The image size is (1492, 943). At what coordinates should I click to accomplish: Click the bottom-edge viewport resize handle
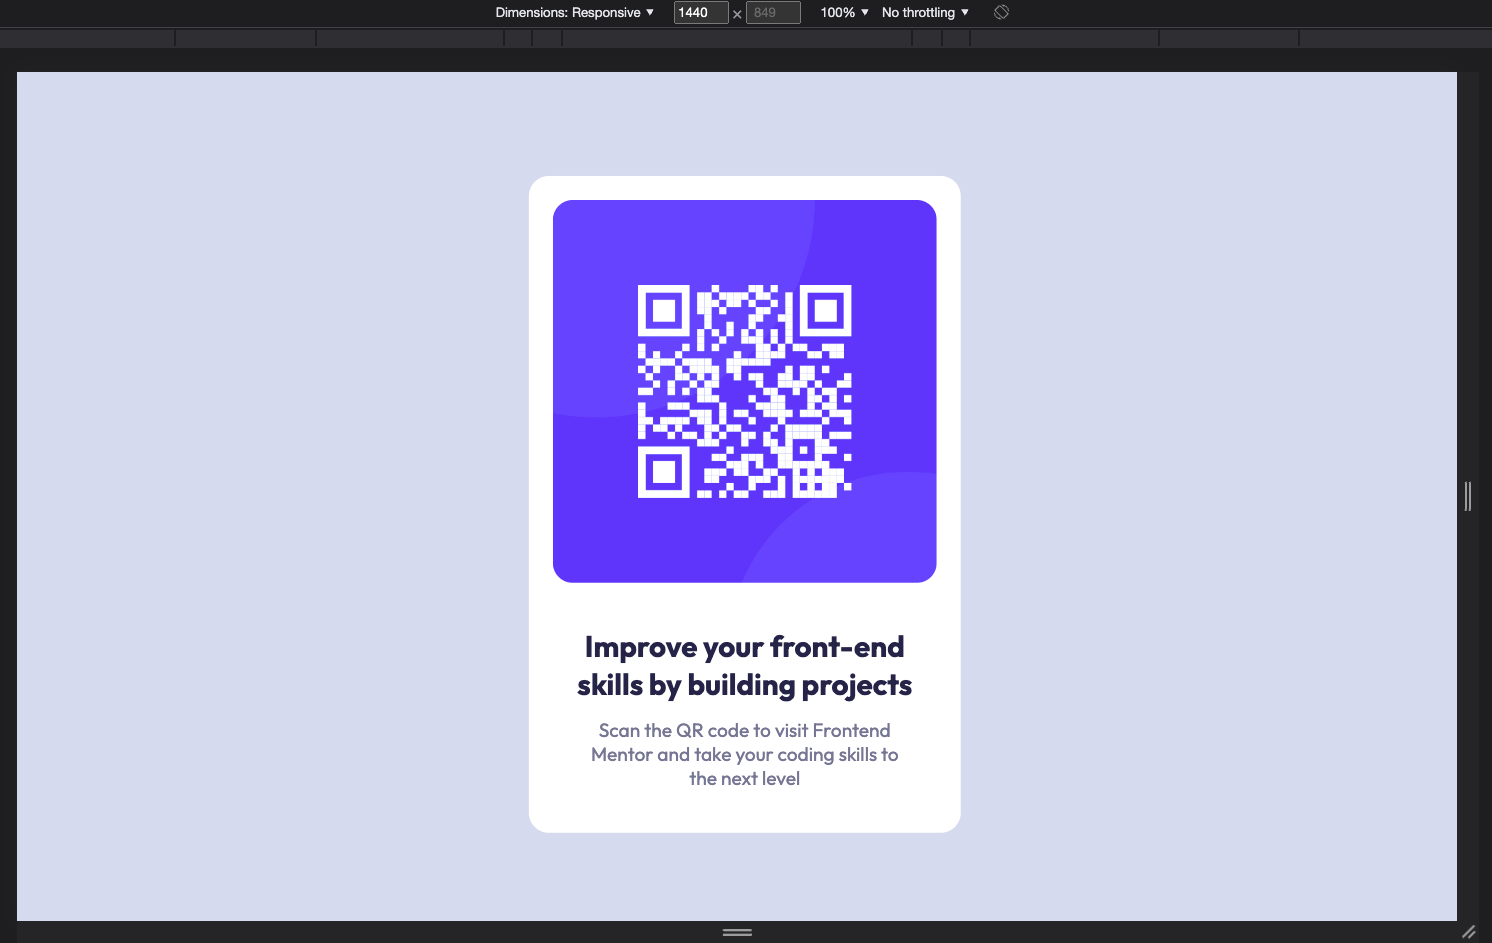(x=737, y=932)
